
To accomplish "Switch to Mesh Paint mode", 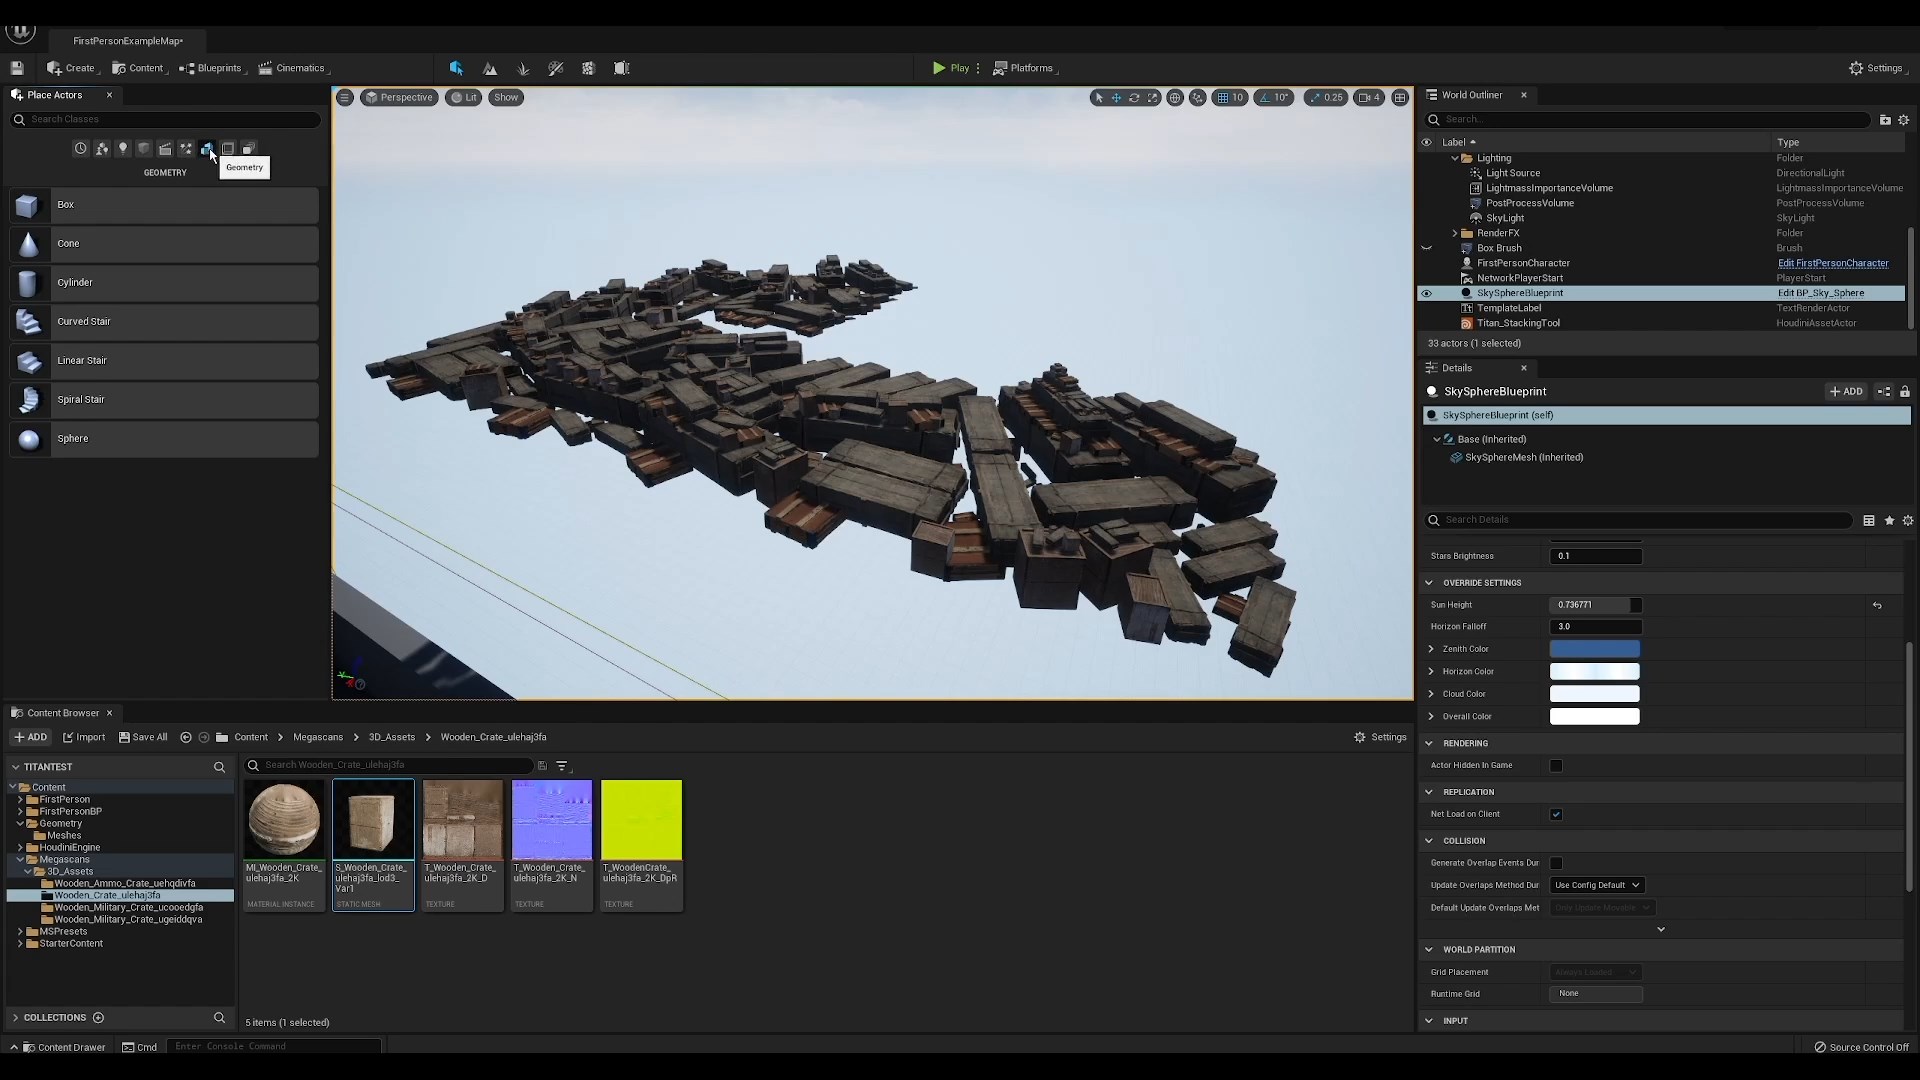I will click(x=556, y=68).
